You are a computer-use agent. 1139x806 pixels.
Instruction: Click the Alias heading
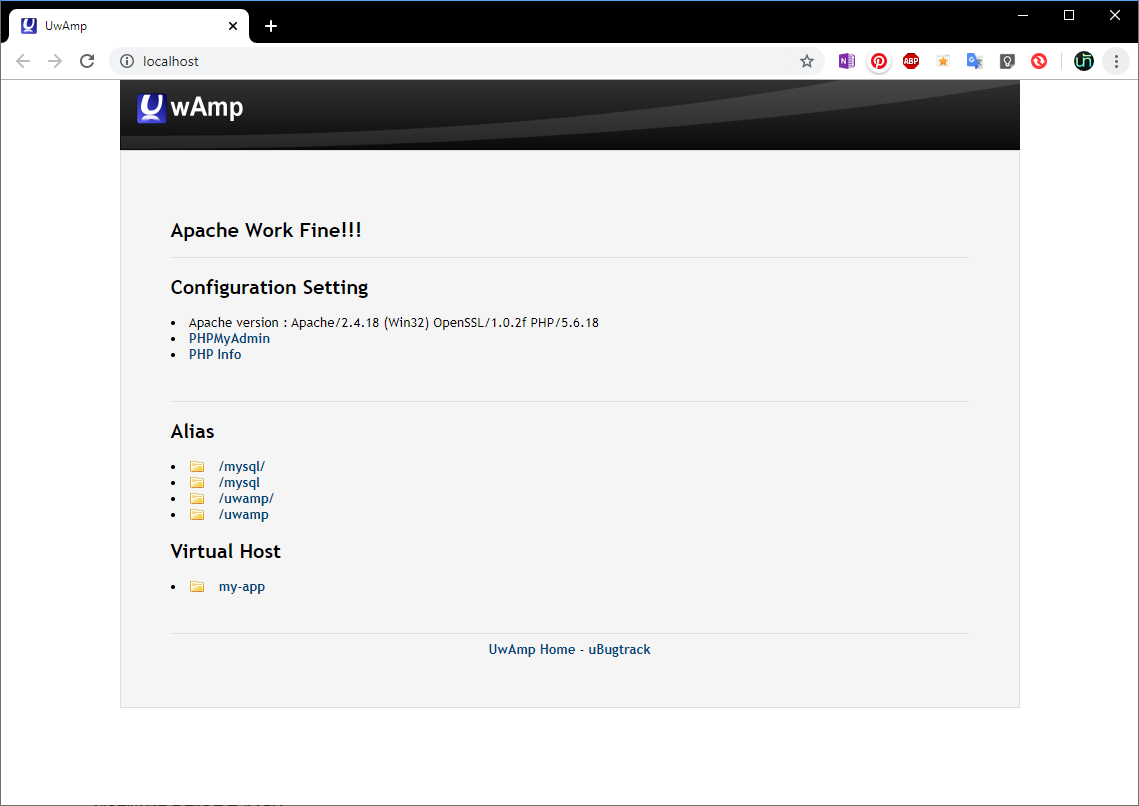[192, 431]
